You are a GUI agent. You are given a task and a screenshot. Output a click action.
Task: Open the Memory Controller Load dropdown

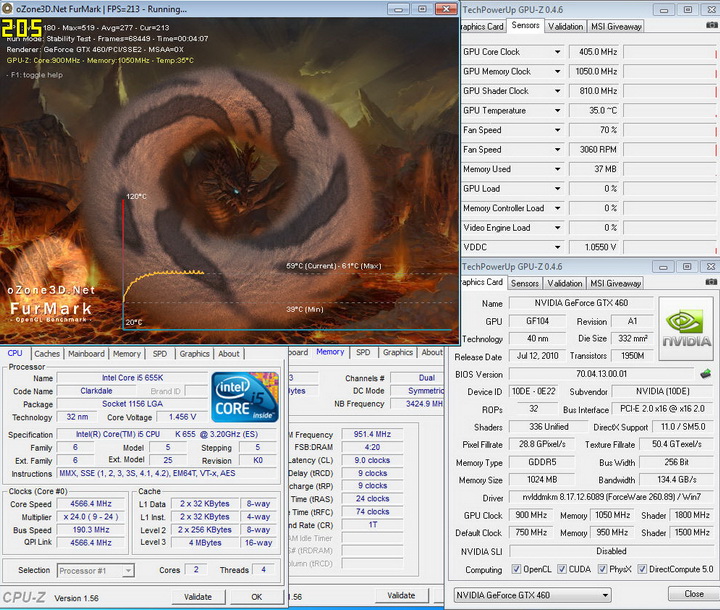[x=557, y=208]
